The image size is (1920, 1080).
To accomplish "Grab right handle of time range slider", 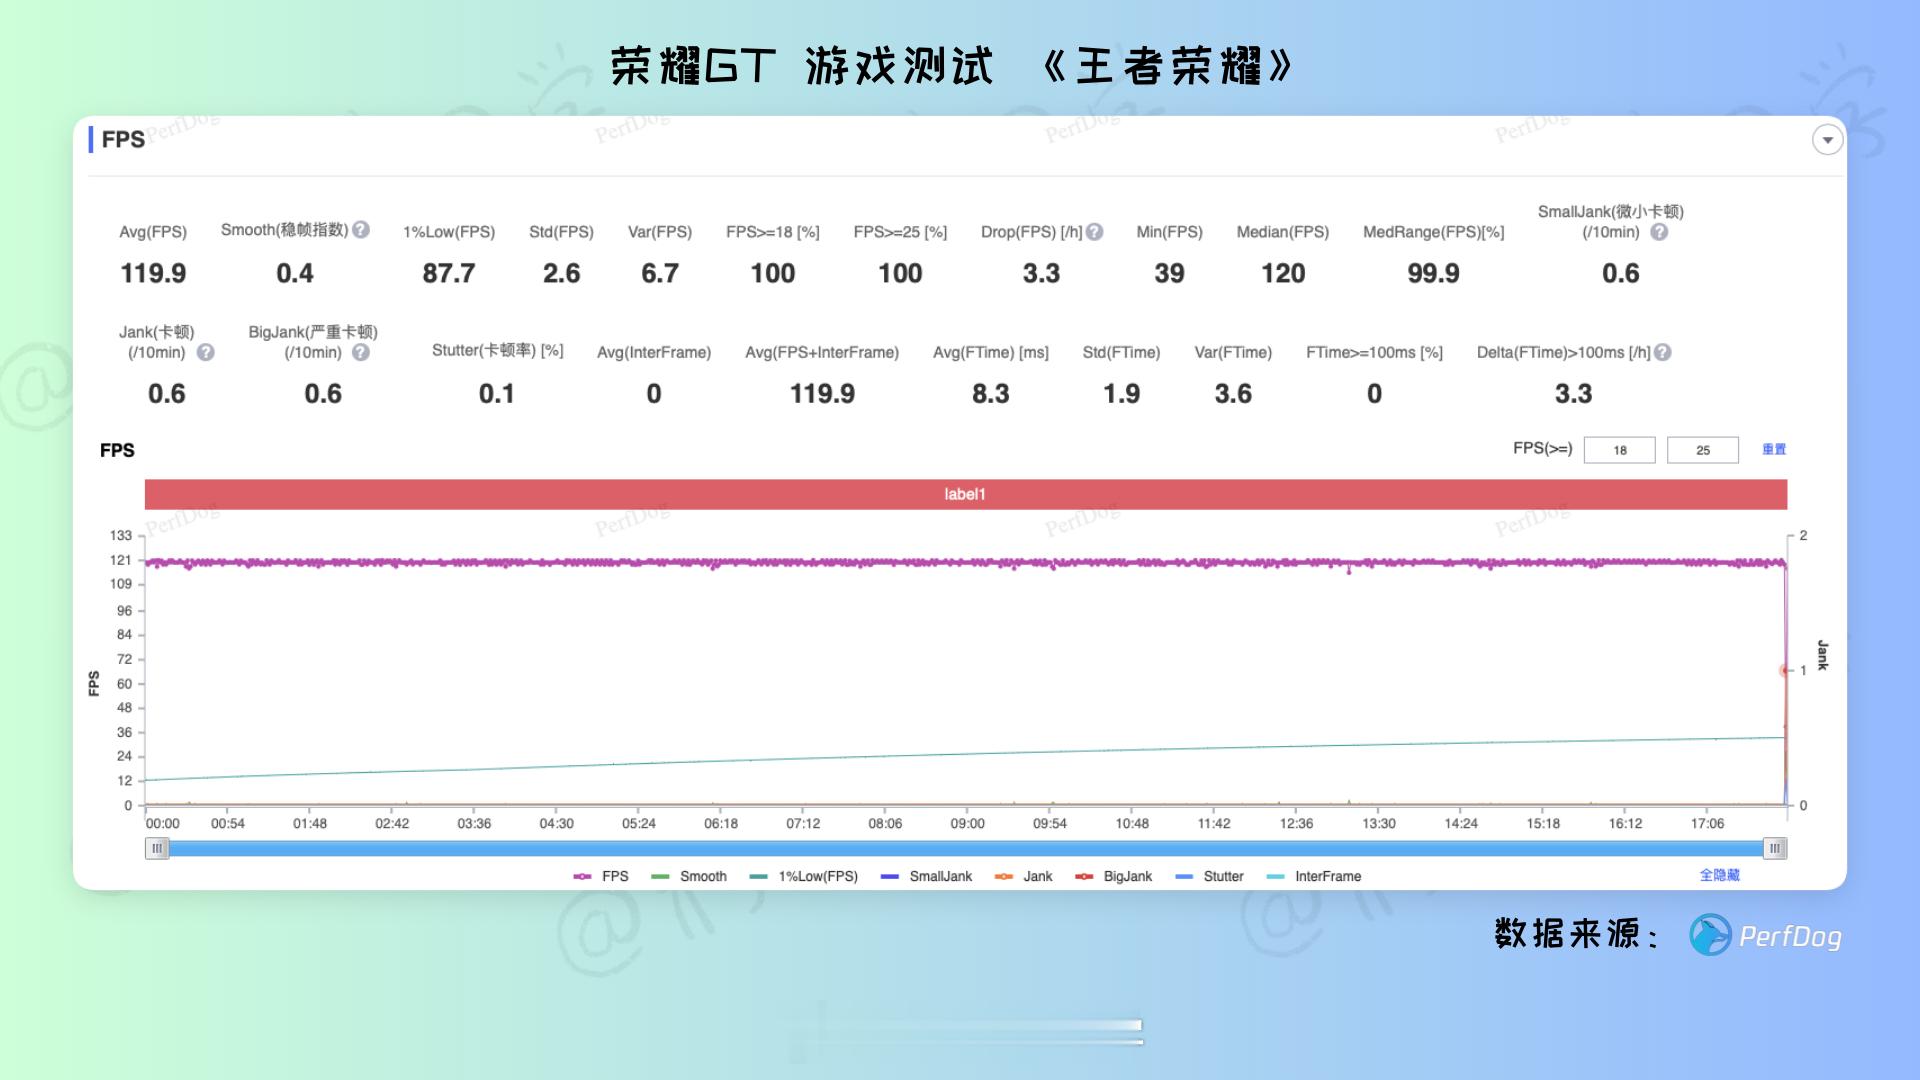I will point(1775,848).
